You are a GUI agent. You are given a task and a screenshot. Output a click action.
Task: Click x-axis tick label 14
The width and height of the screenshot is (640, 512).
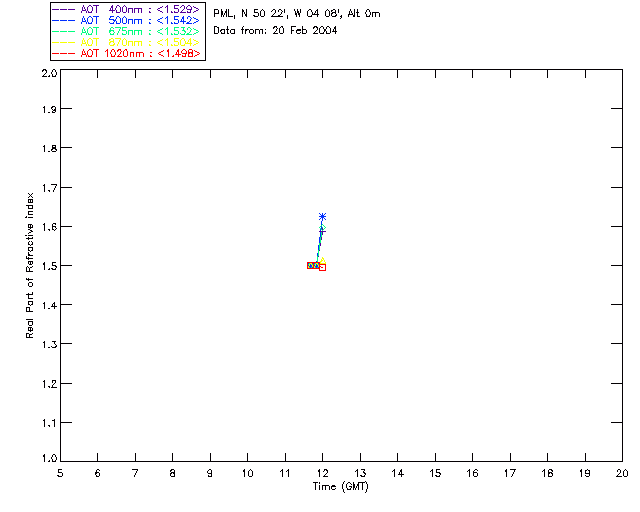point(398,473)
